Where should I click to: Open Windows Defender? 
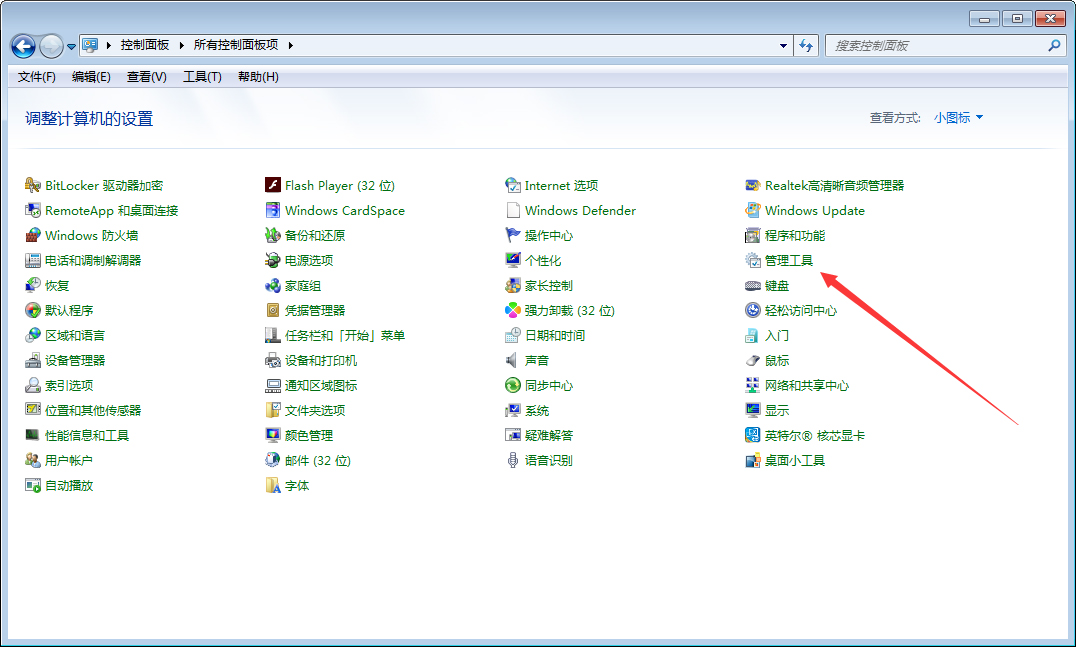[x=579, y=210]
